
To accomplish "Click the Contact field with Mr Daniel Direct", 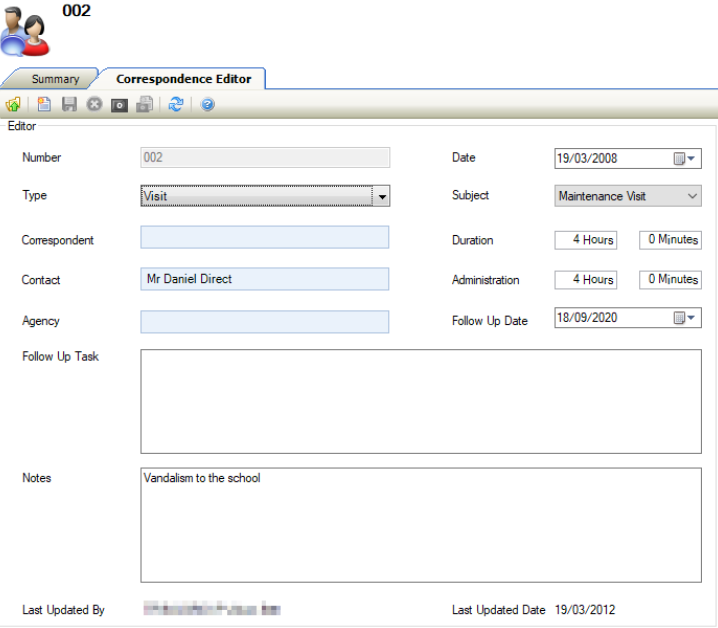I will tap(264, 279).
